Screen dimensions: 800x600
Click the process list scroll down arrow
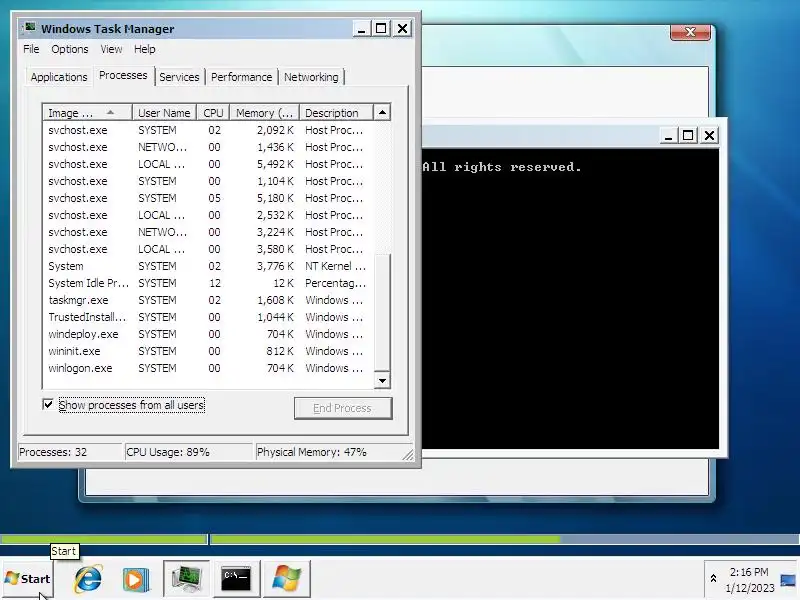click(382, 380)
